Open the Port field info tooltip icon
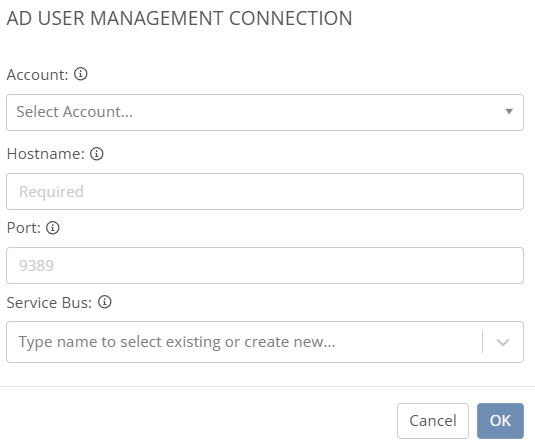 (x=53, y=228)
